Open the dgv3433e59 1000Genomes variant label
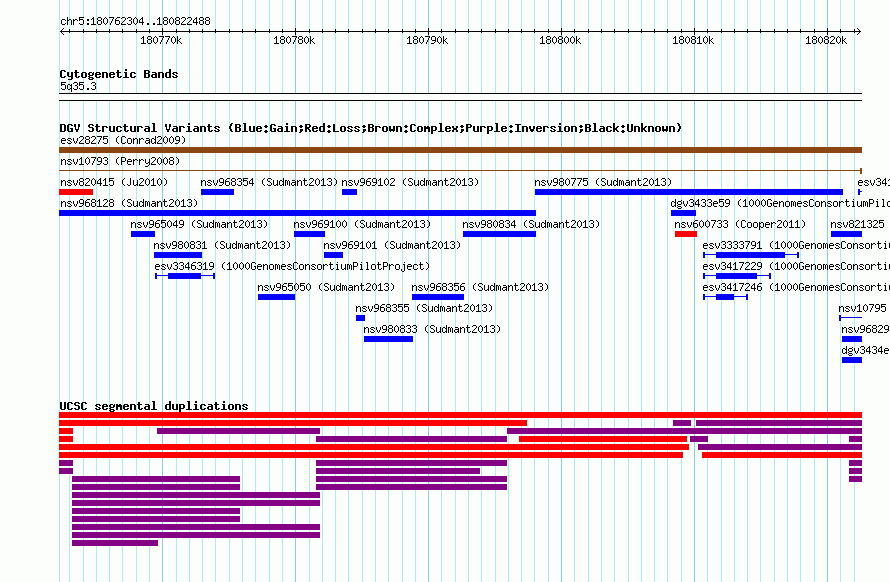The height and width of the screenshot is (582, 890). point(780,203)
